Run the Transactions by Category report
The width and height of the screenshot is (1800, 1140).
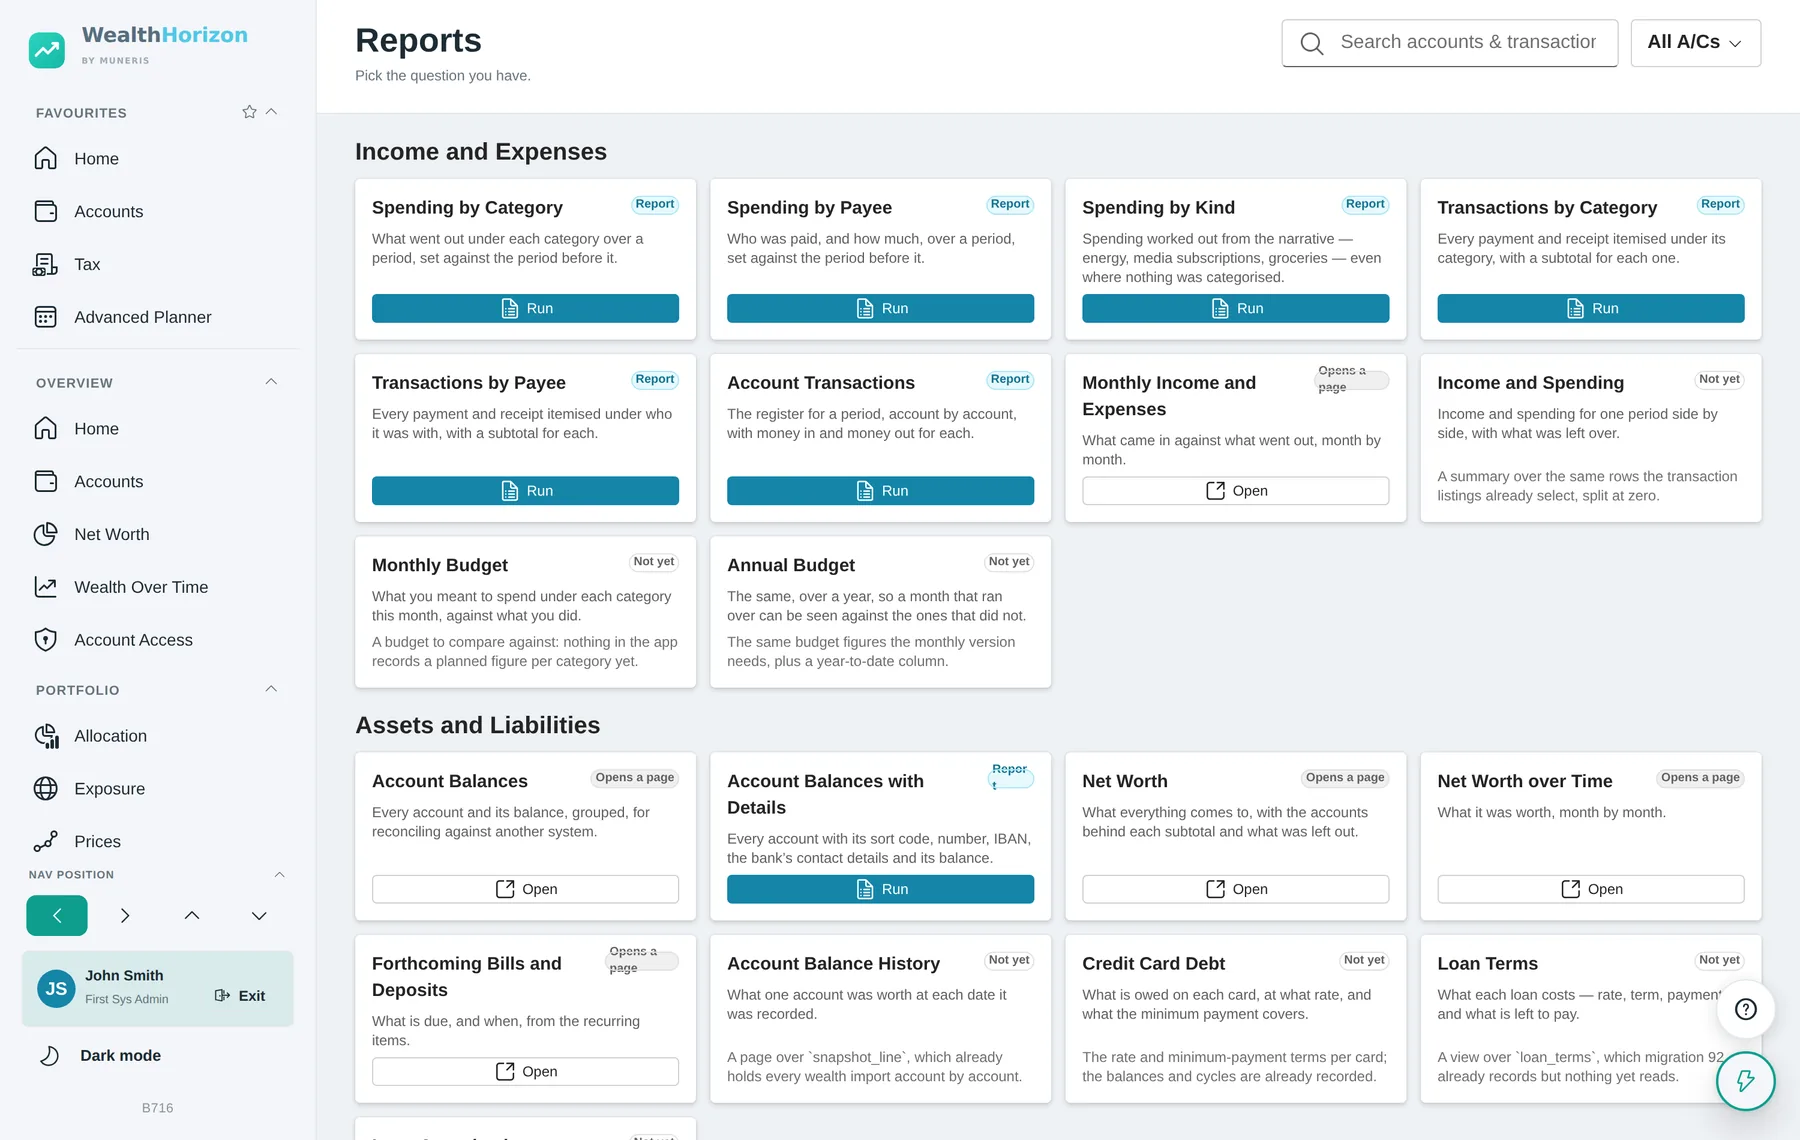click(x=1590, y=309)
